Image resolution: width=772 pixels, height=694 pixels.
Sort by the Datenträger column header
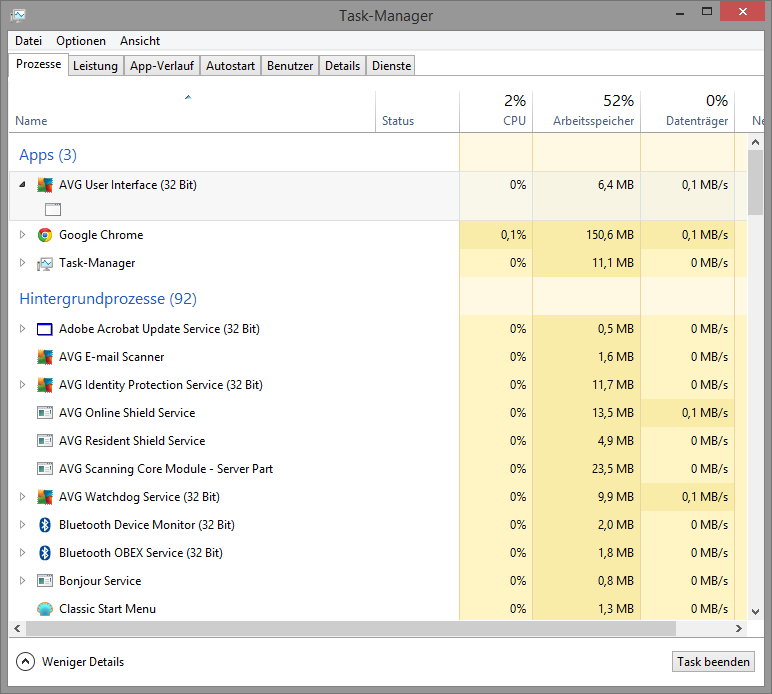(x=688, y=112)
